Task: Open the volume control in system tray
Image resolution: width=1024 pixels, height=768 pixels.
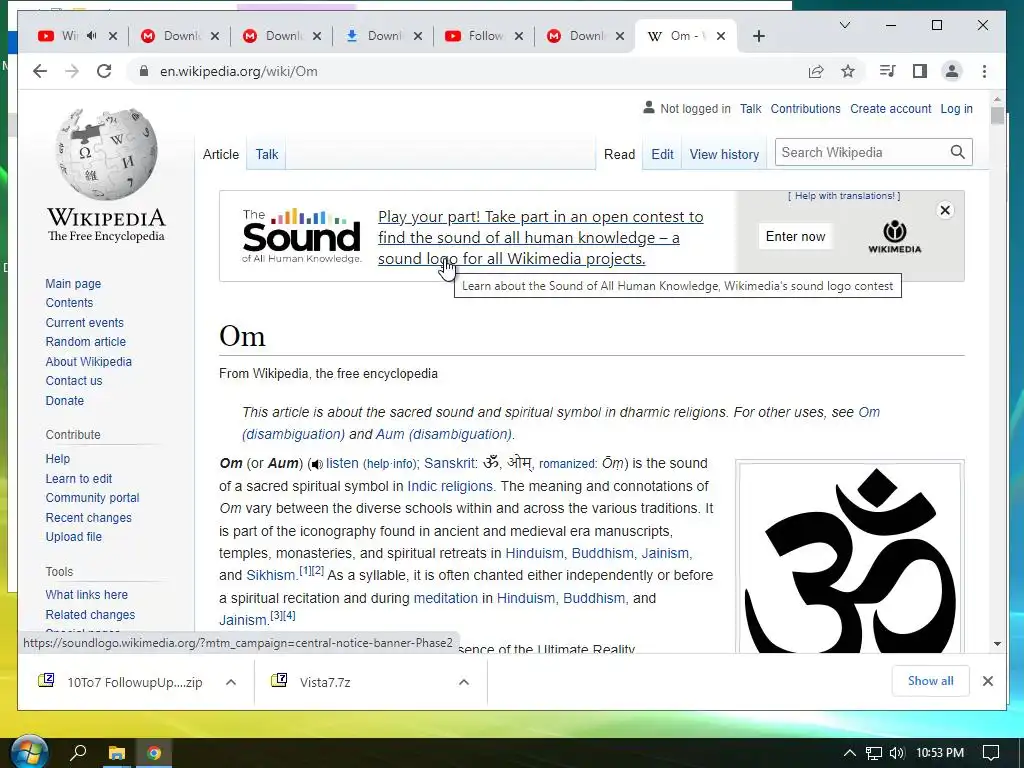Action: click(x=897, y=753)
